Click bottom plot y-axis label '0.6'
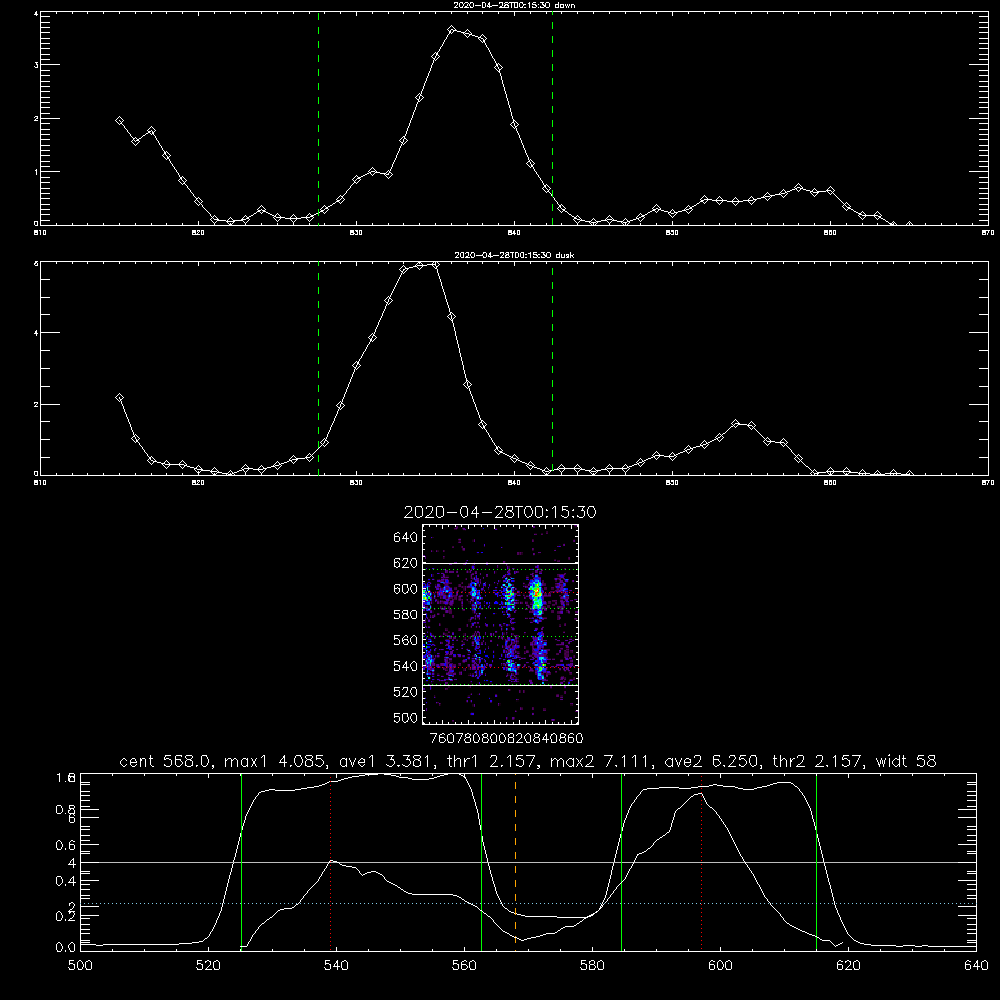1000x1000 pixels. (66, 845)
